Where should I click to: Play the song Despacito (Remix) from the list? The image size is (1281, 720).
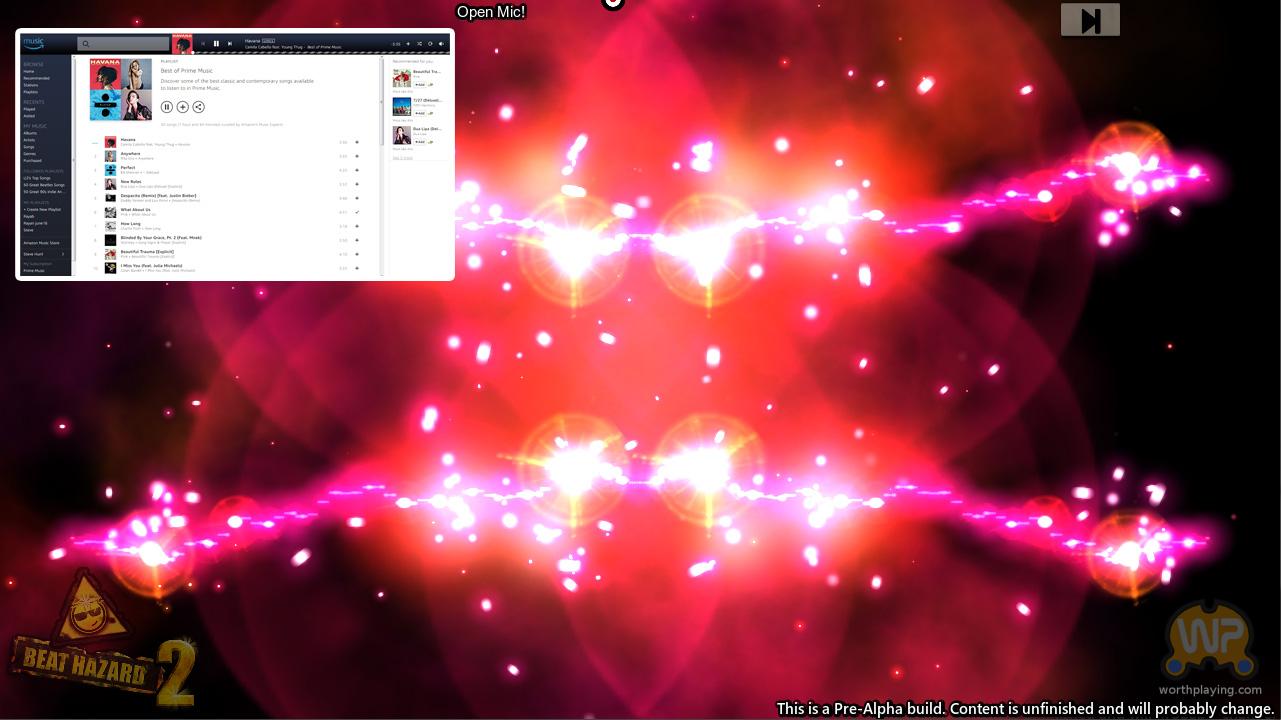(158, 196)
